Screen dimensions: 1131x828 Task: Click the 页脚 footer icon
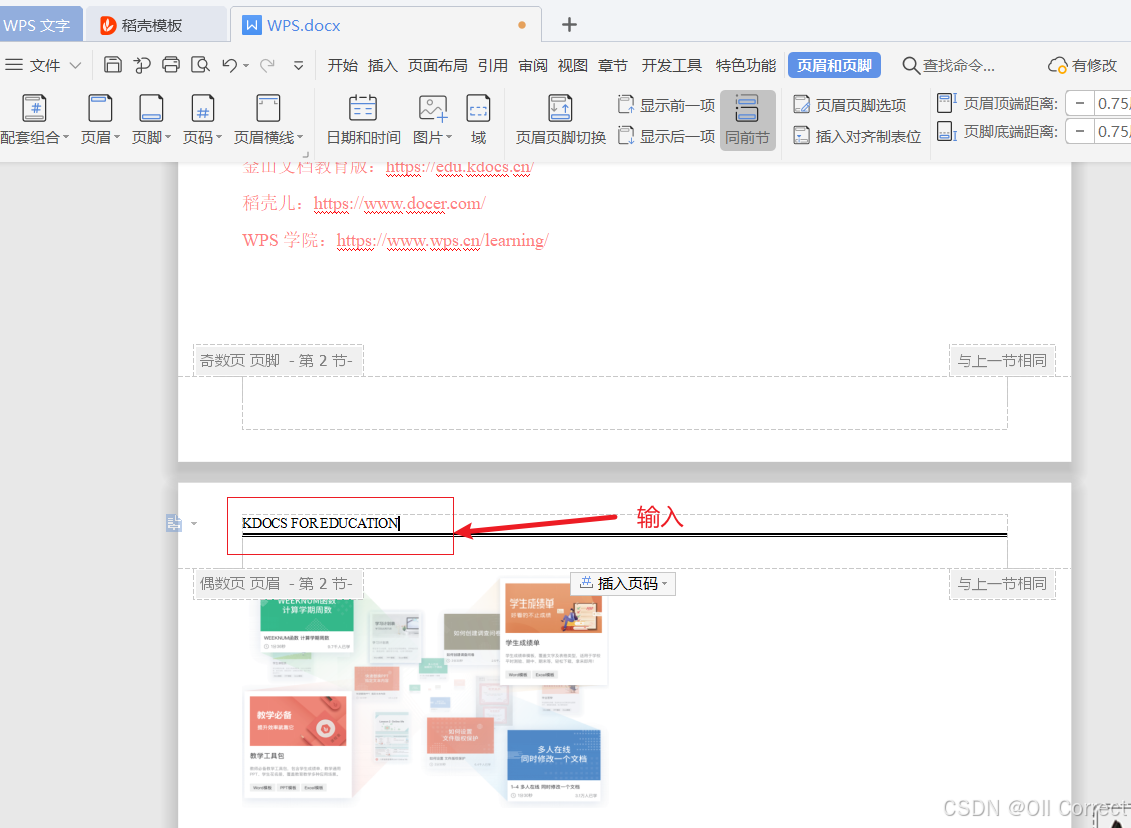click(x=151, y=108)
